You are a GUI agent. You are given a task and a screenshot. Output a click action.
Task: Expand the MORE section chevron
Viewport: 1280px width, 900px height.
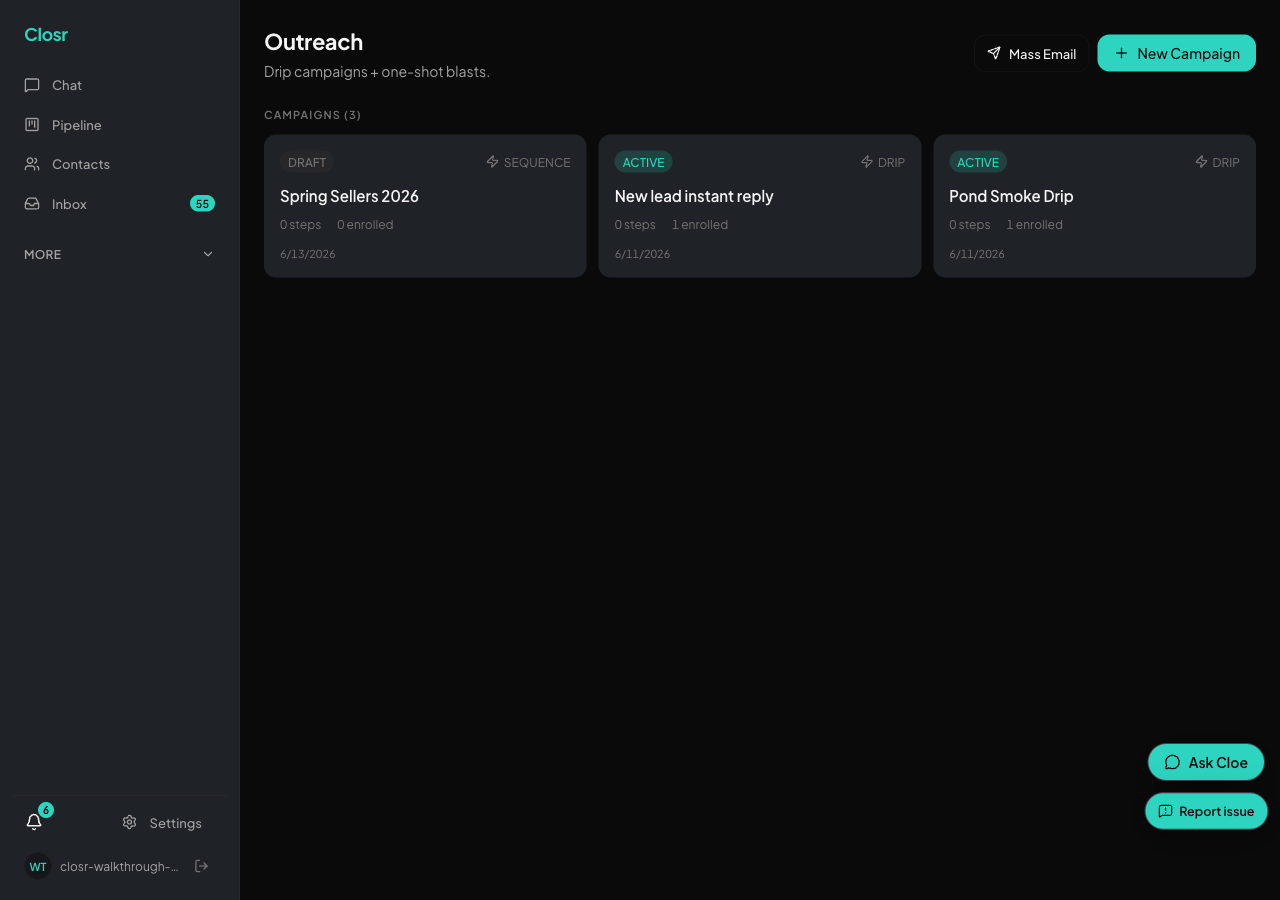[208, 254]
